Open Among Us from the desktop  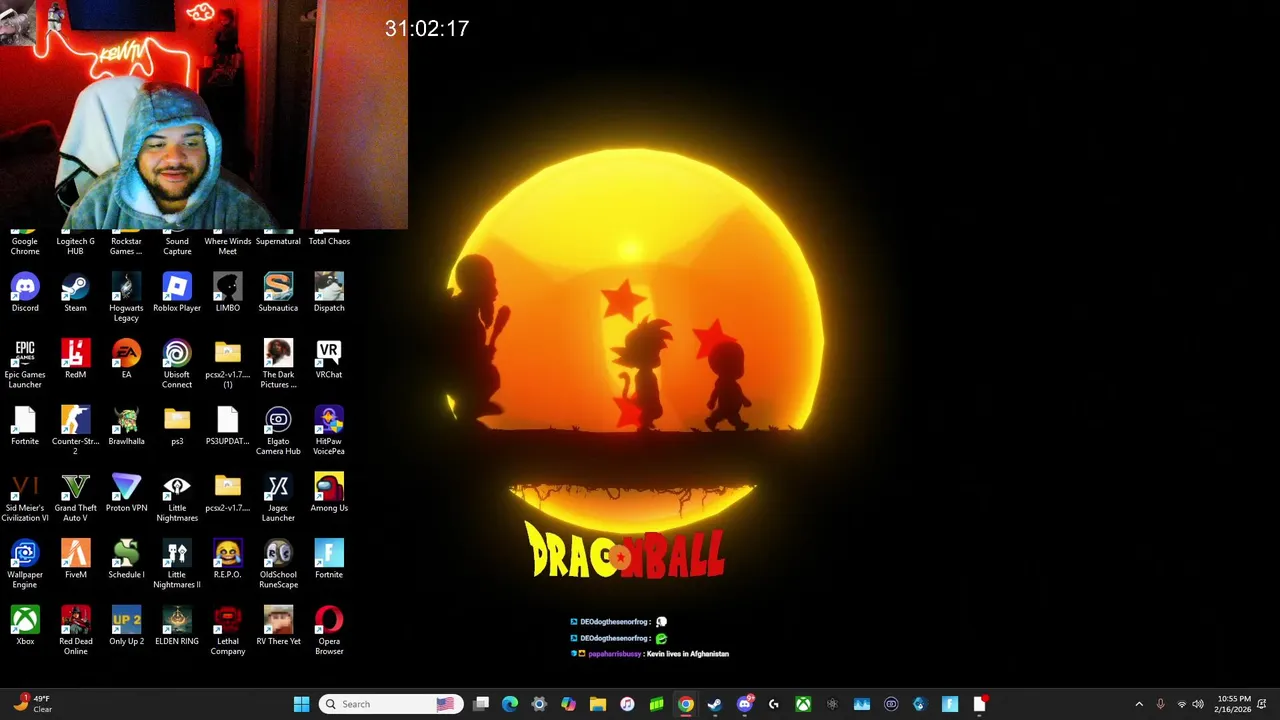329,494
